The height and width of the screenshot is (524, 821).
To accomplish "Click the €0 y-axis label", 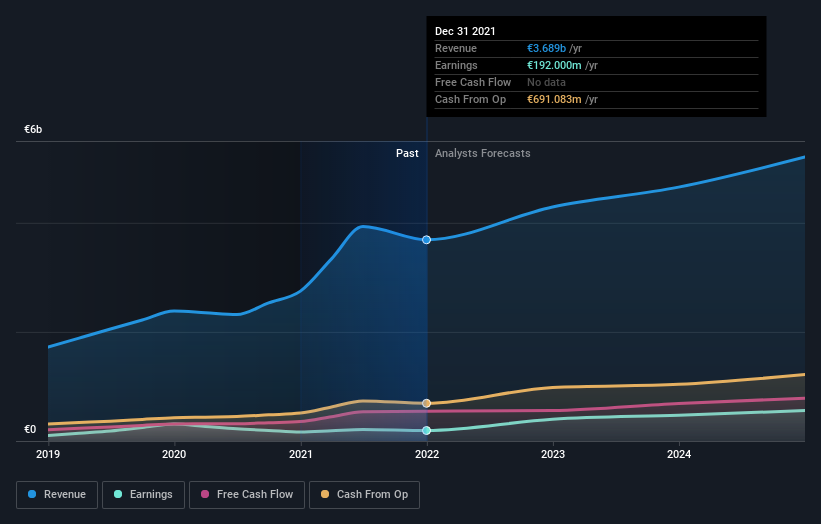I will [x=30, y=429].
